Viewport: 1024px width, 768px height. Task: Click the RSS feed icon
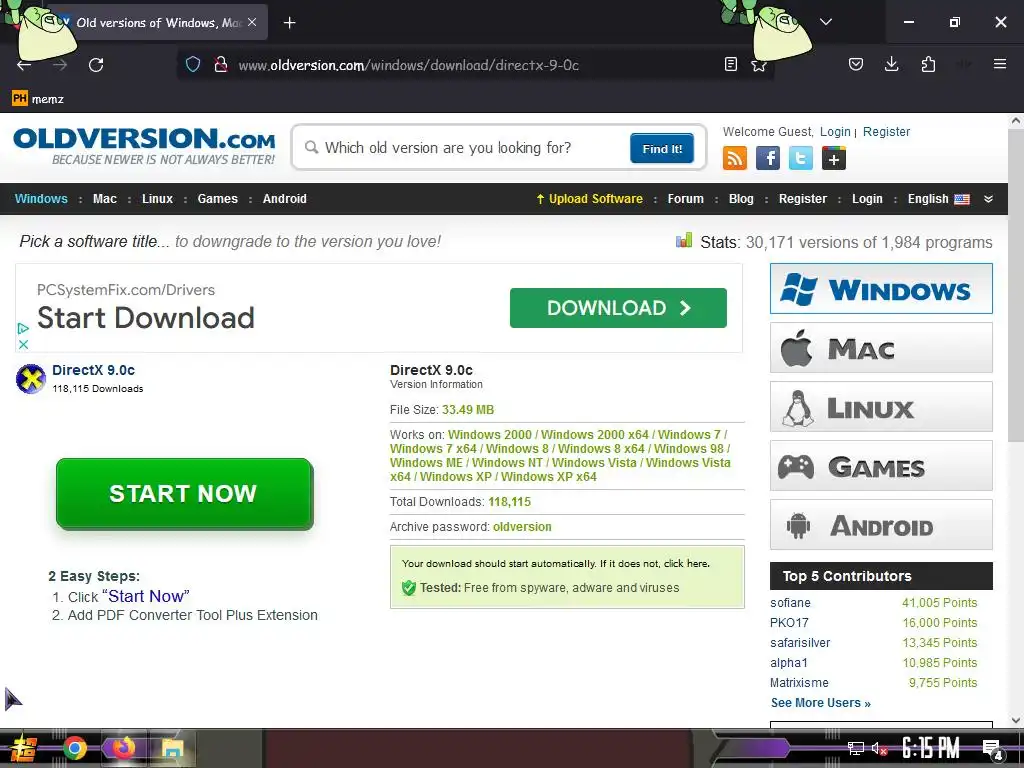point(735,158)
